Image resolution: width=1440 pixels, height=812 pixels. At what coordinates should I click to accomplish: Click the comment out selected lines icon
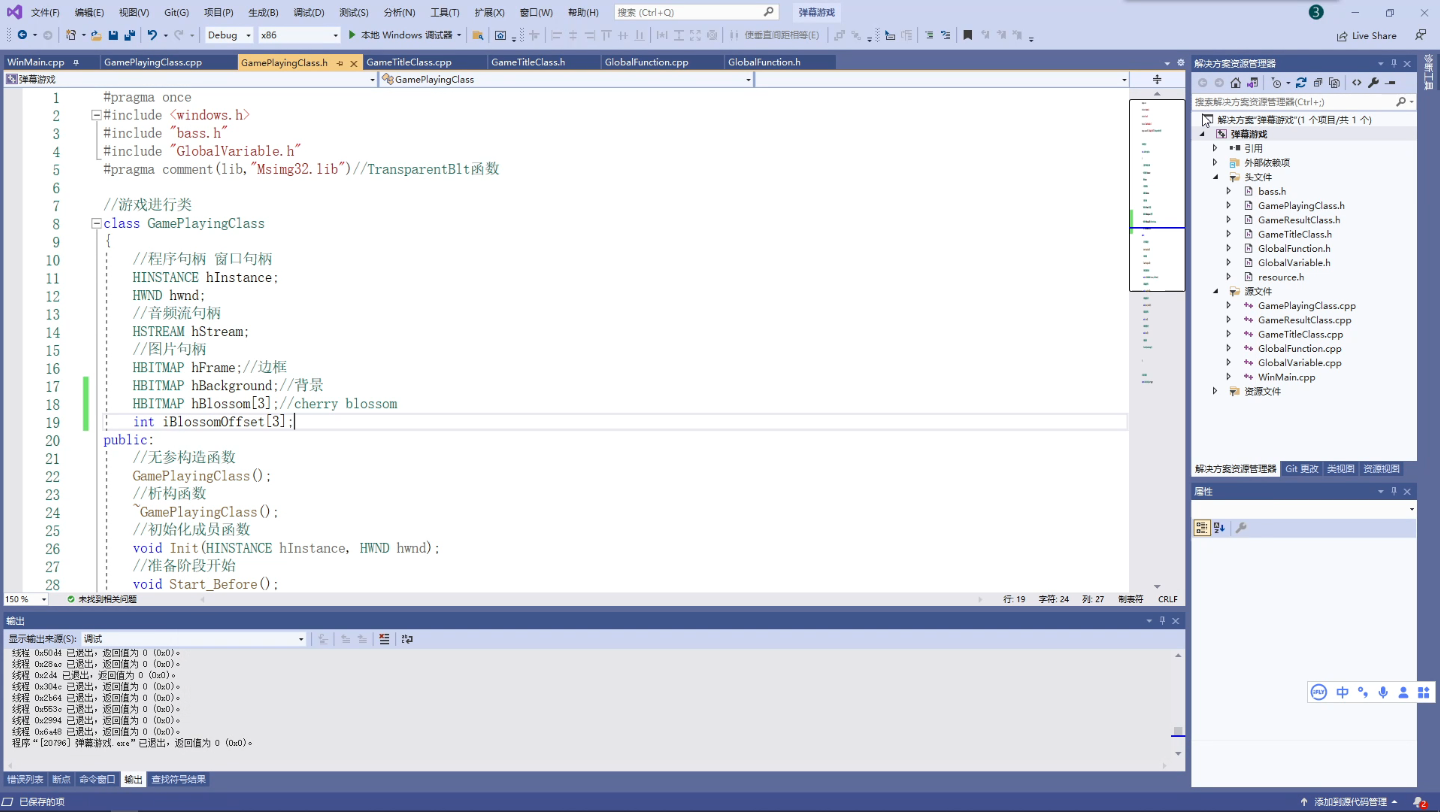[929, 35]
